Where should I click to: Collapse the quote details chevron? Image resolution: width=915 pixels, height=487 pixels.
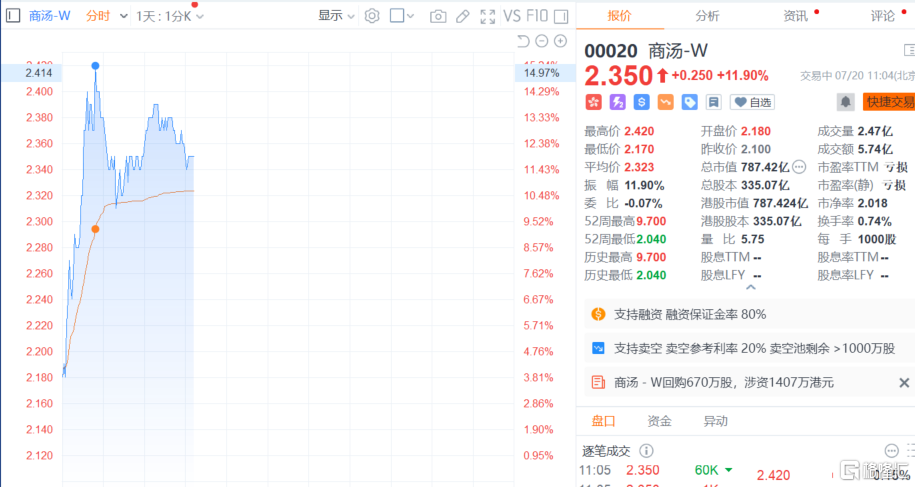(751, 288)
